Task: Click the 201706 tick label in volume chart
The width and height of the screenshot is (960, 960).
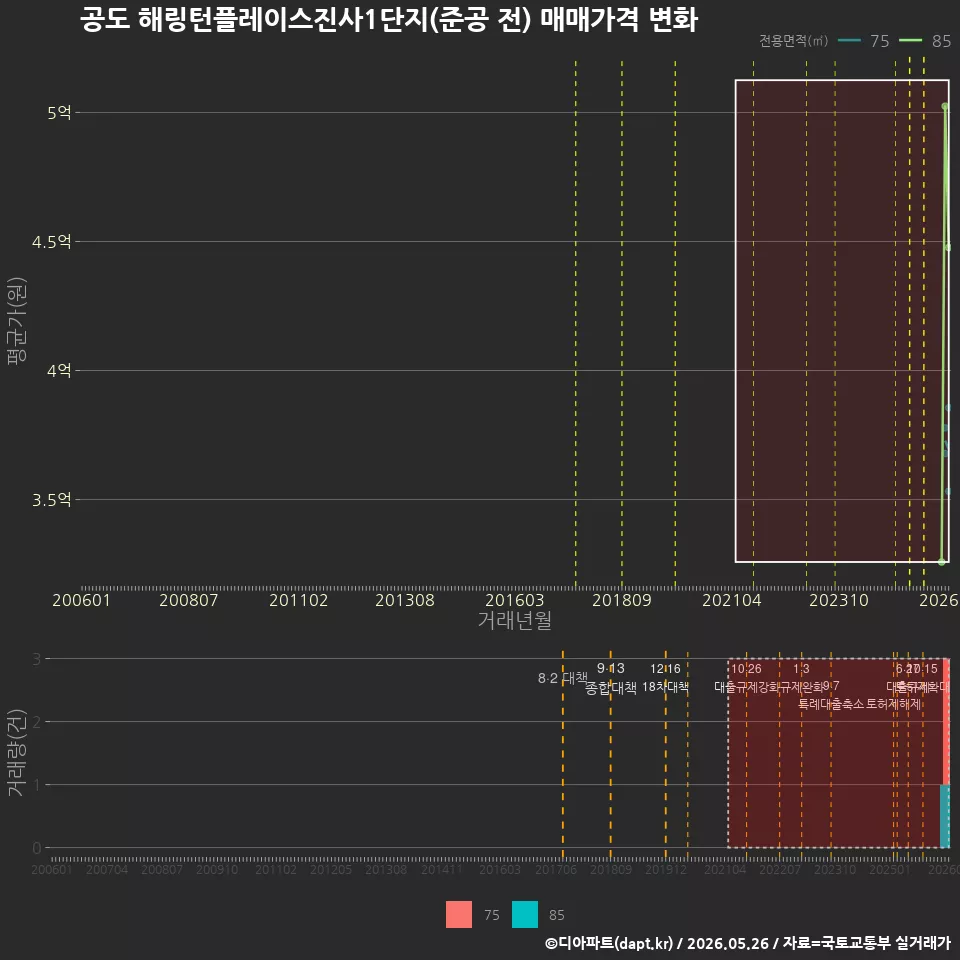Action: point(556,869)
